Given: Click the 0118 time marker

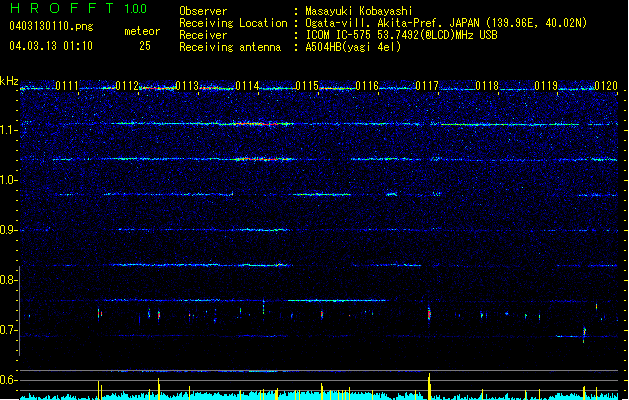Looking at the screenshot, I should [487, 86].
